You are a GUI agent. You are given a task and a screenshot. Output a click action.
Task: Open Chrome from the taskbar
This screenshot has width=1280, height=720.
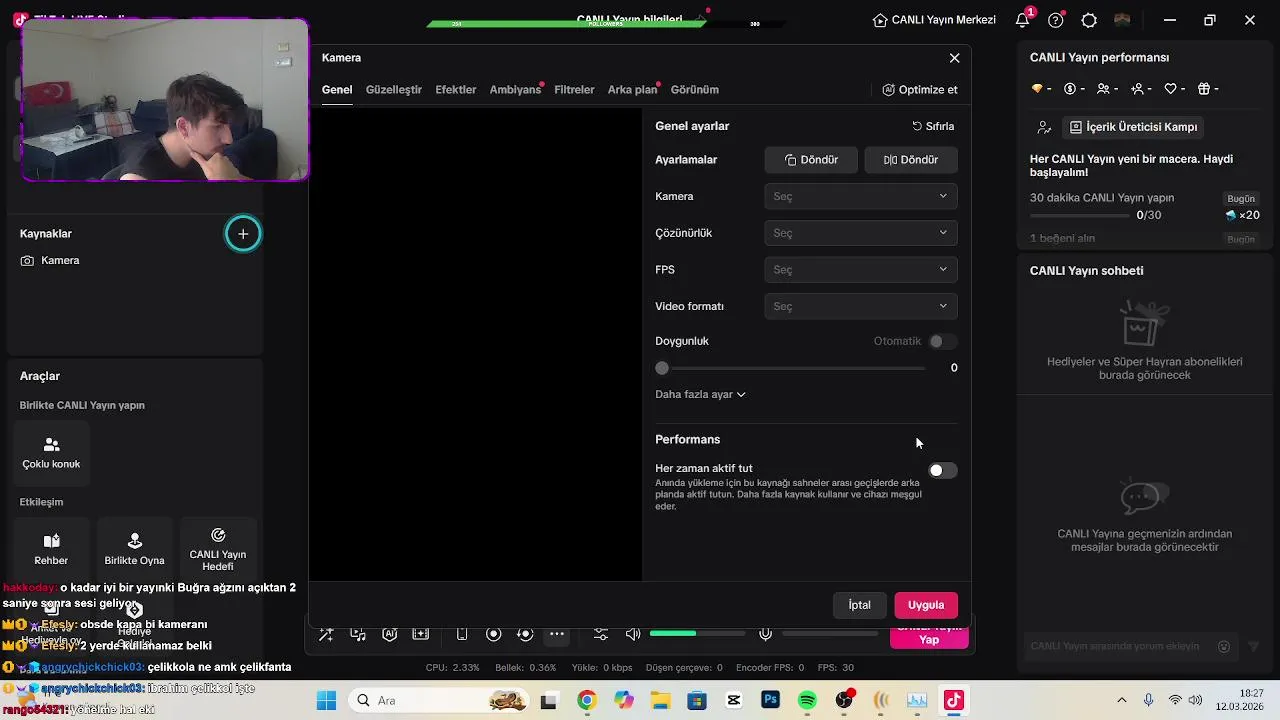[x=586, y=701]
